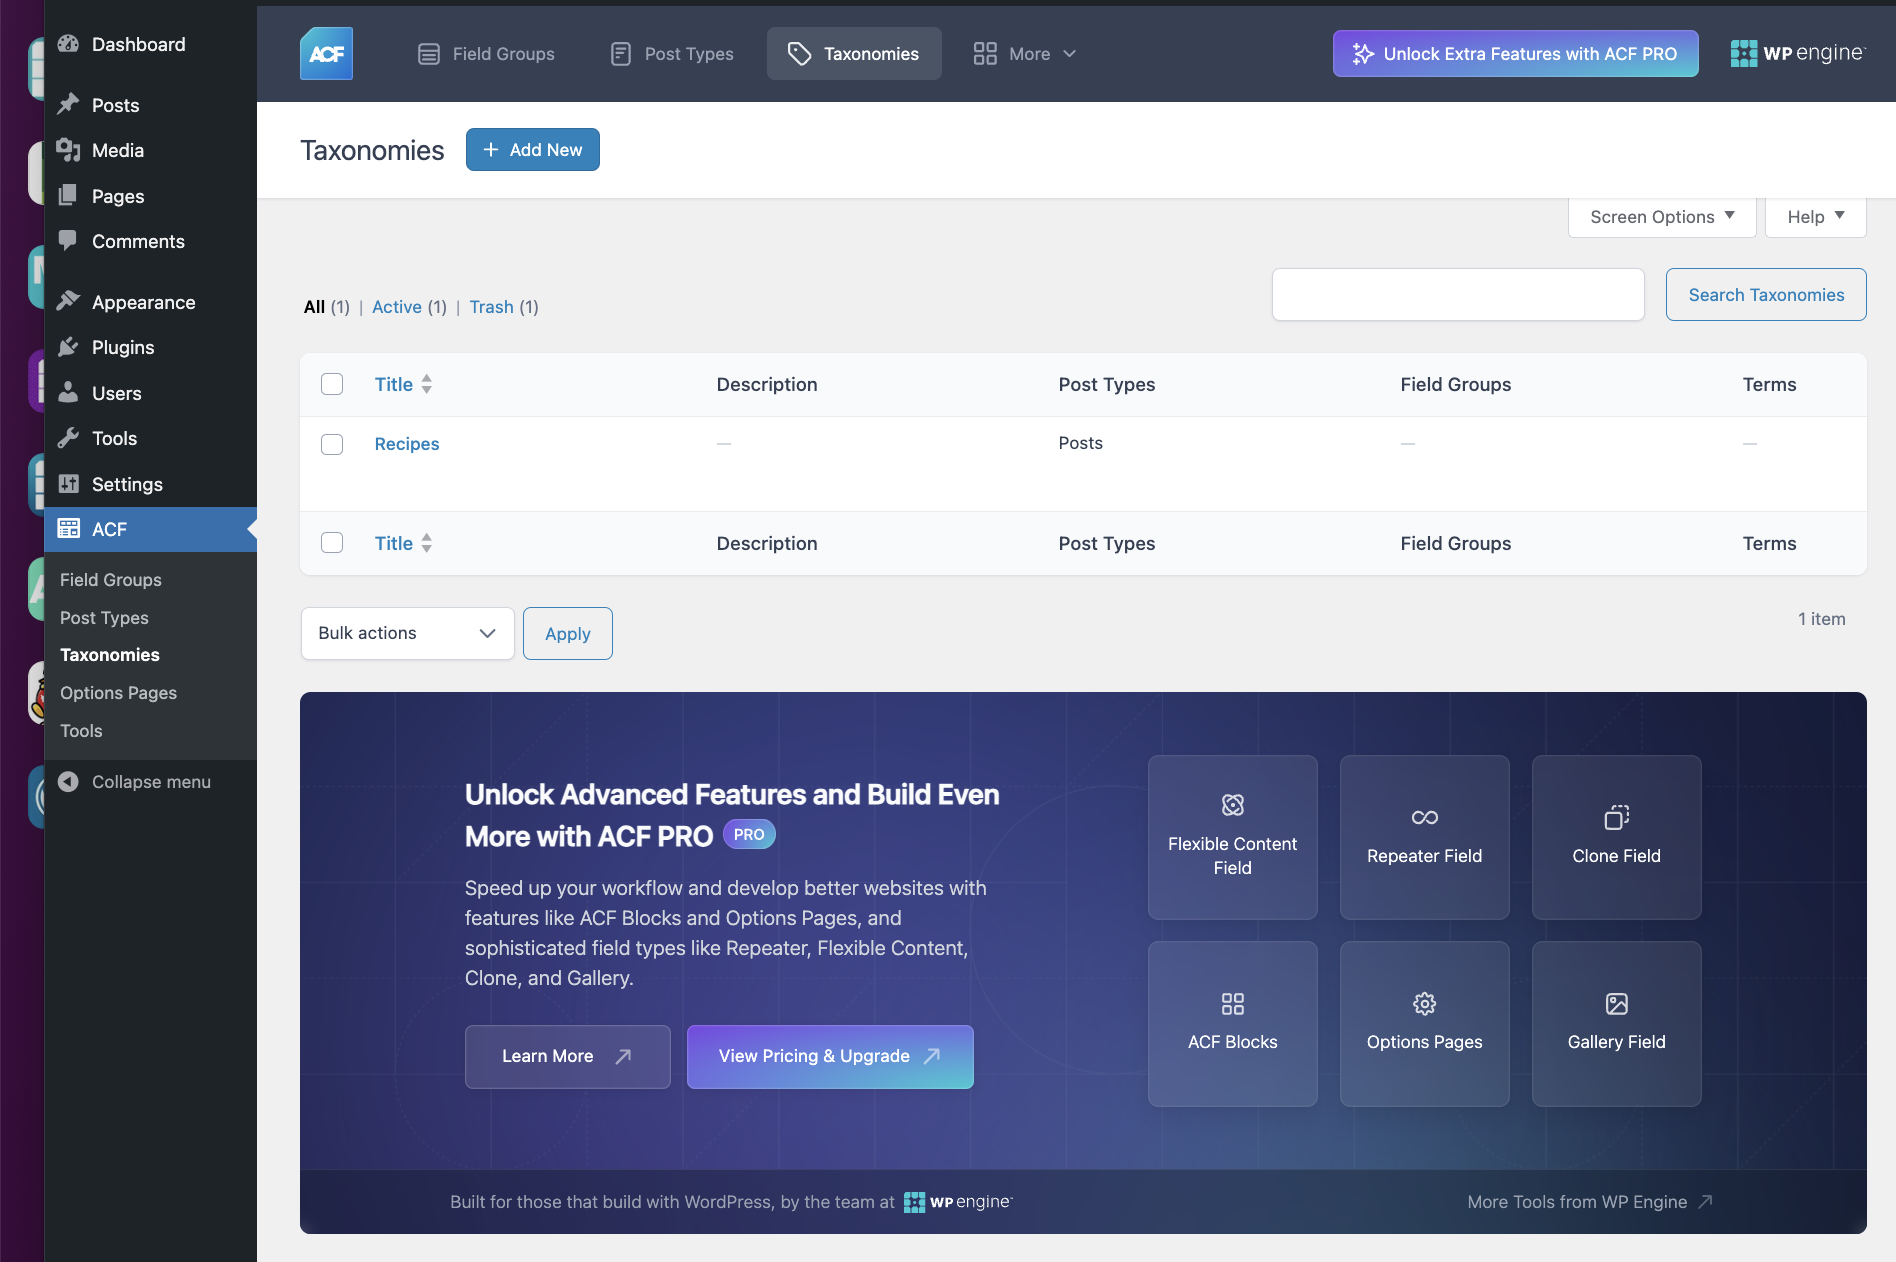Select the Repeater Field infinity icon

1424,817
